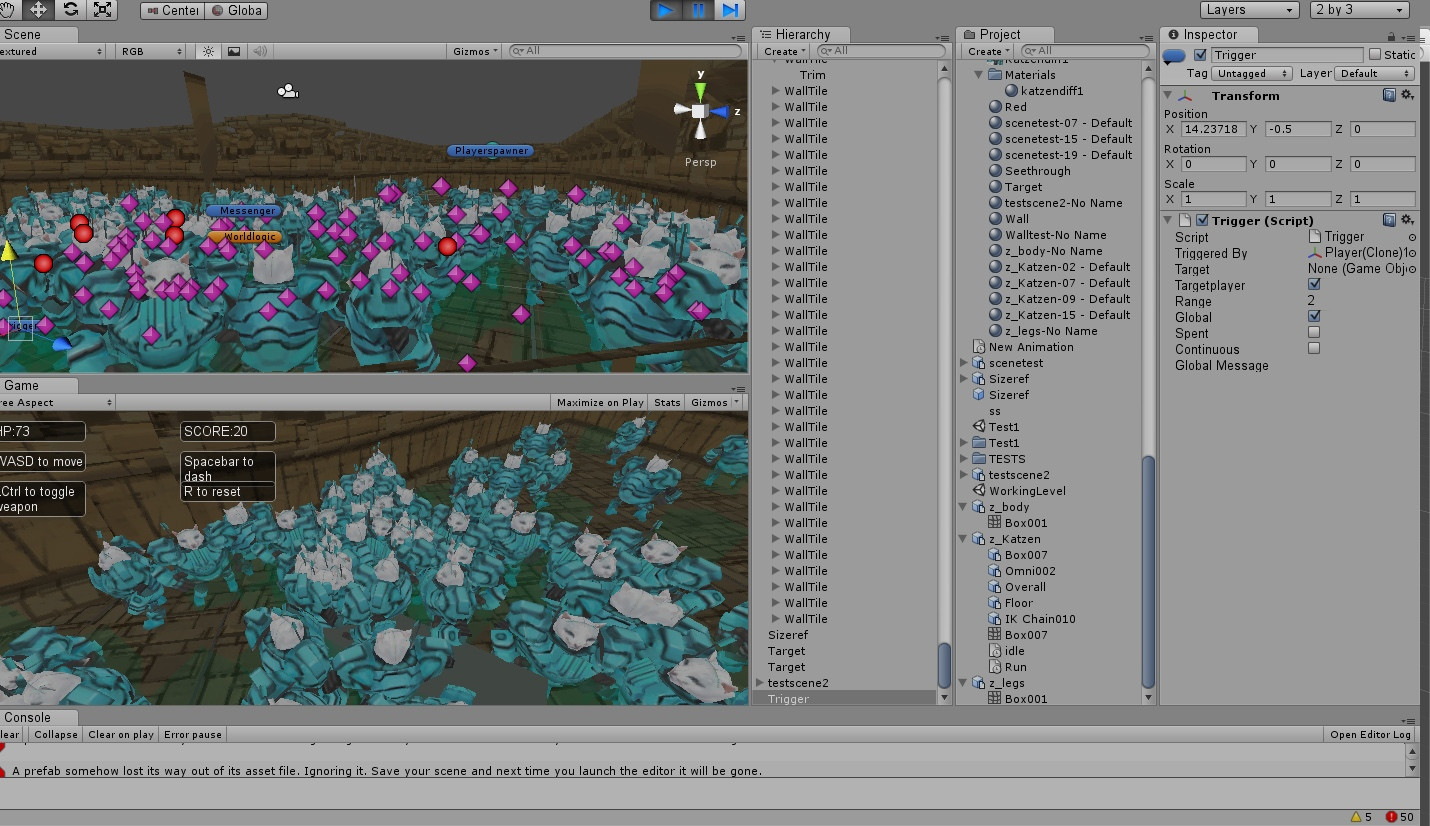Pause the game playback
The image size is (1430, 826).
point(697,10)
